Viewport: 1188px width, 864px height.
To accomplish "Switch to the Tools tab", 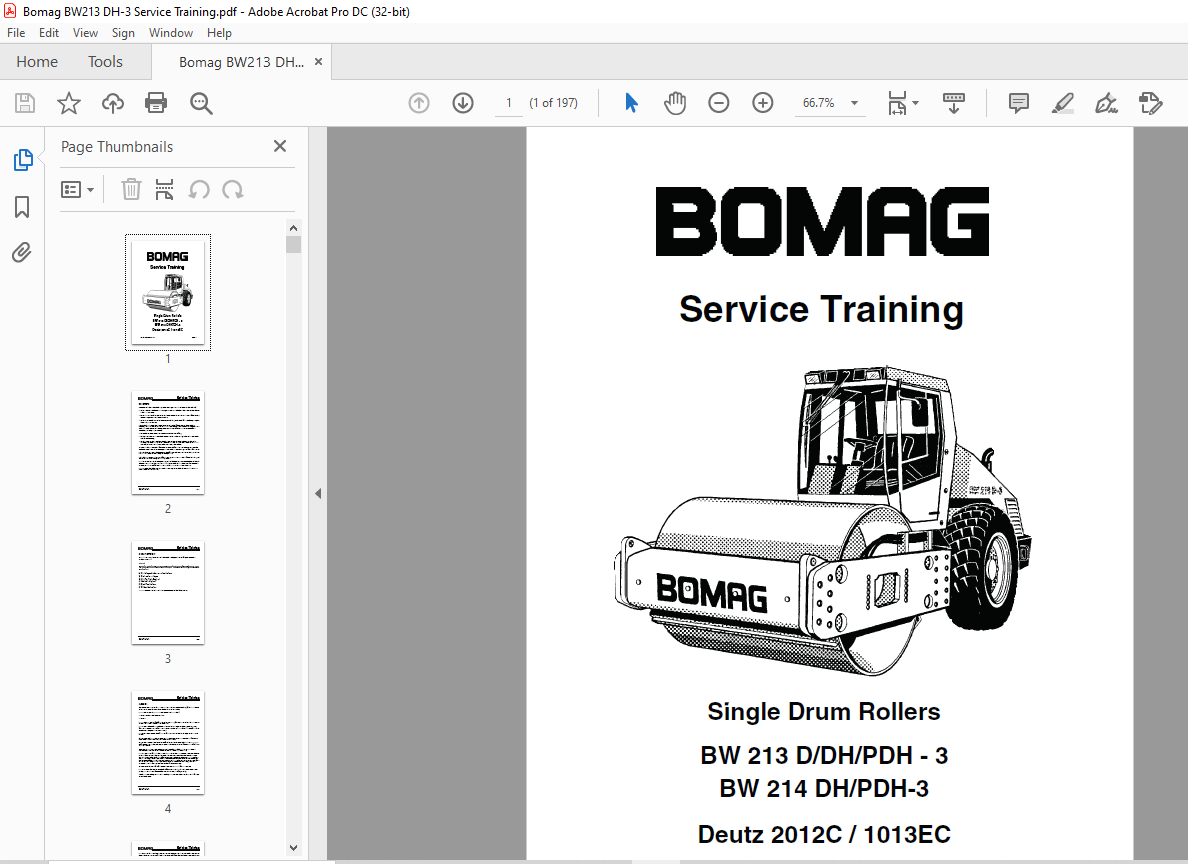I will (x=105, y=61).
